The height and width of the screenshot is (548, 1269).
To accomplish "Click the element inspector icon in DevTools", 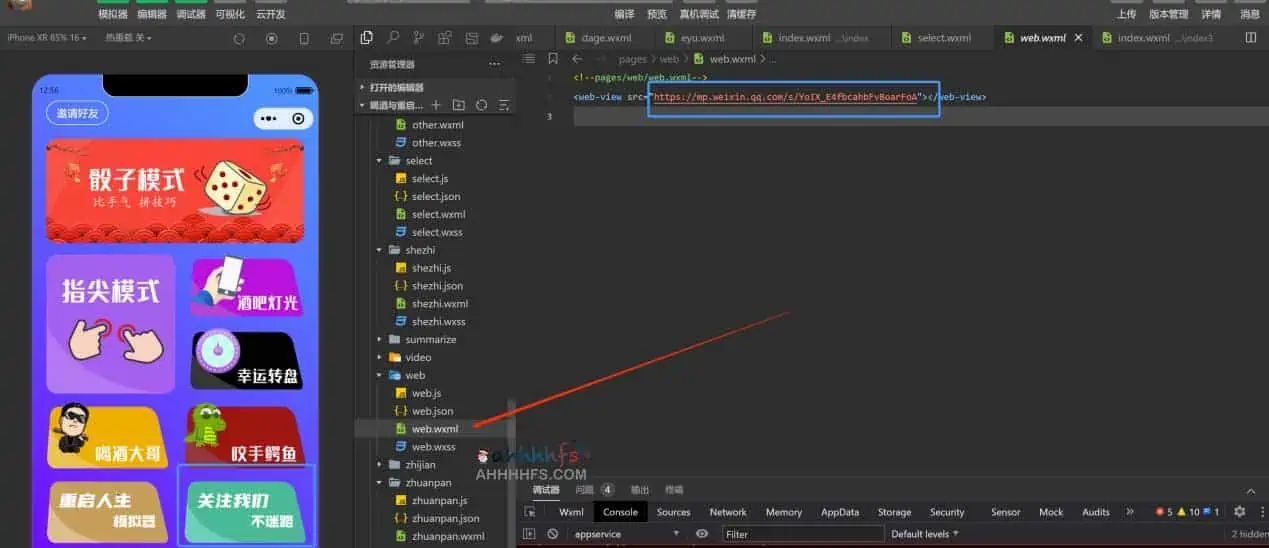I will click(x=530, y=512).
